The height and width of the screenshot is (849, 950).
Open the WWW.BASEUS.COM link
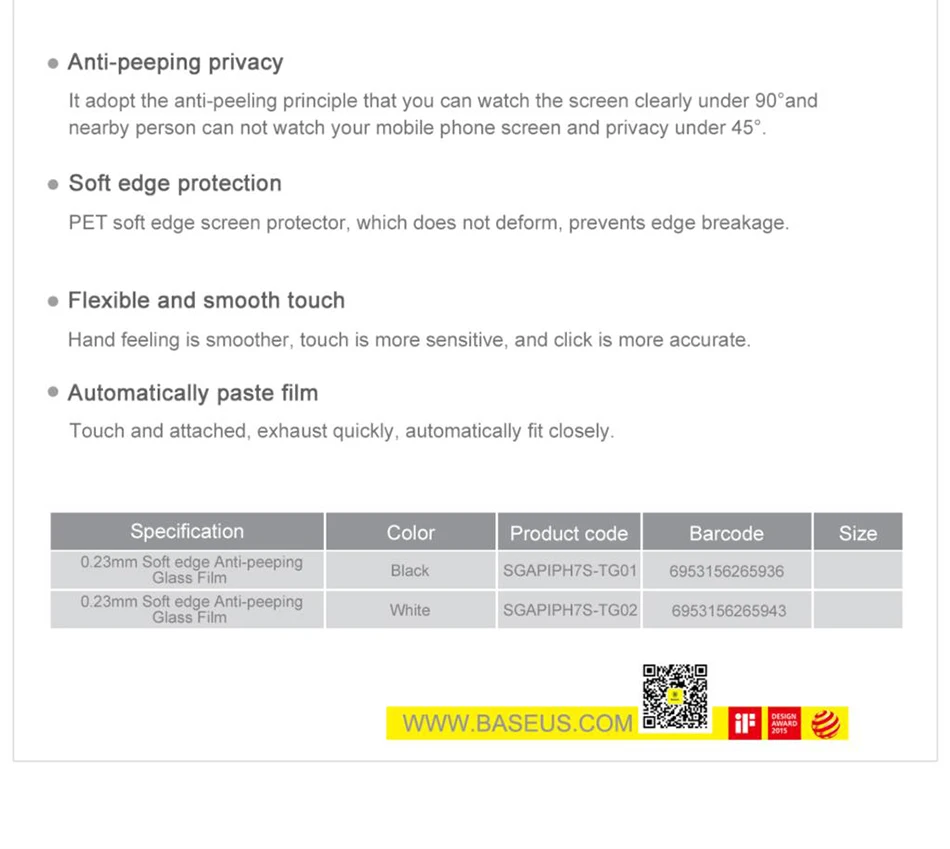pos(517,723)
